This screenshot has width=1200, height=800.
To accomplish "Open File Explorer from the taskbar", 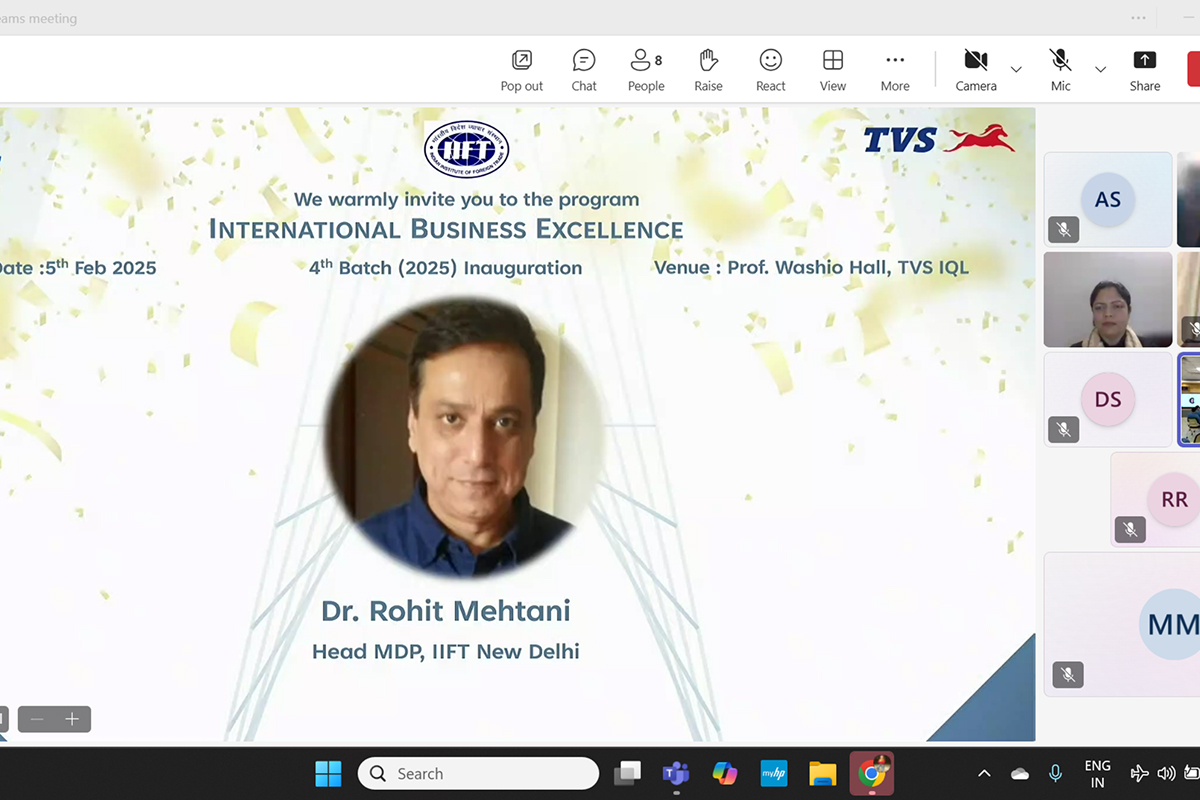I will click(x=823, y=773).
